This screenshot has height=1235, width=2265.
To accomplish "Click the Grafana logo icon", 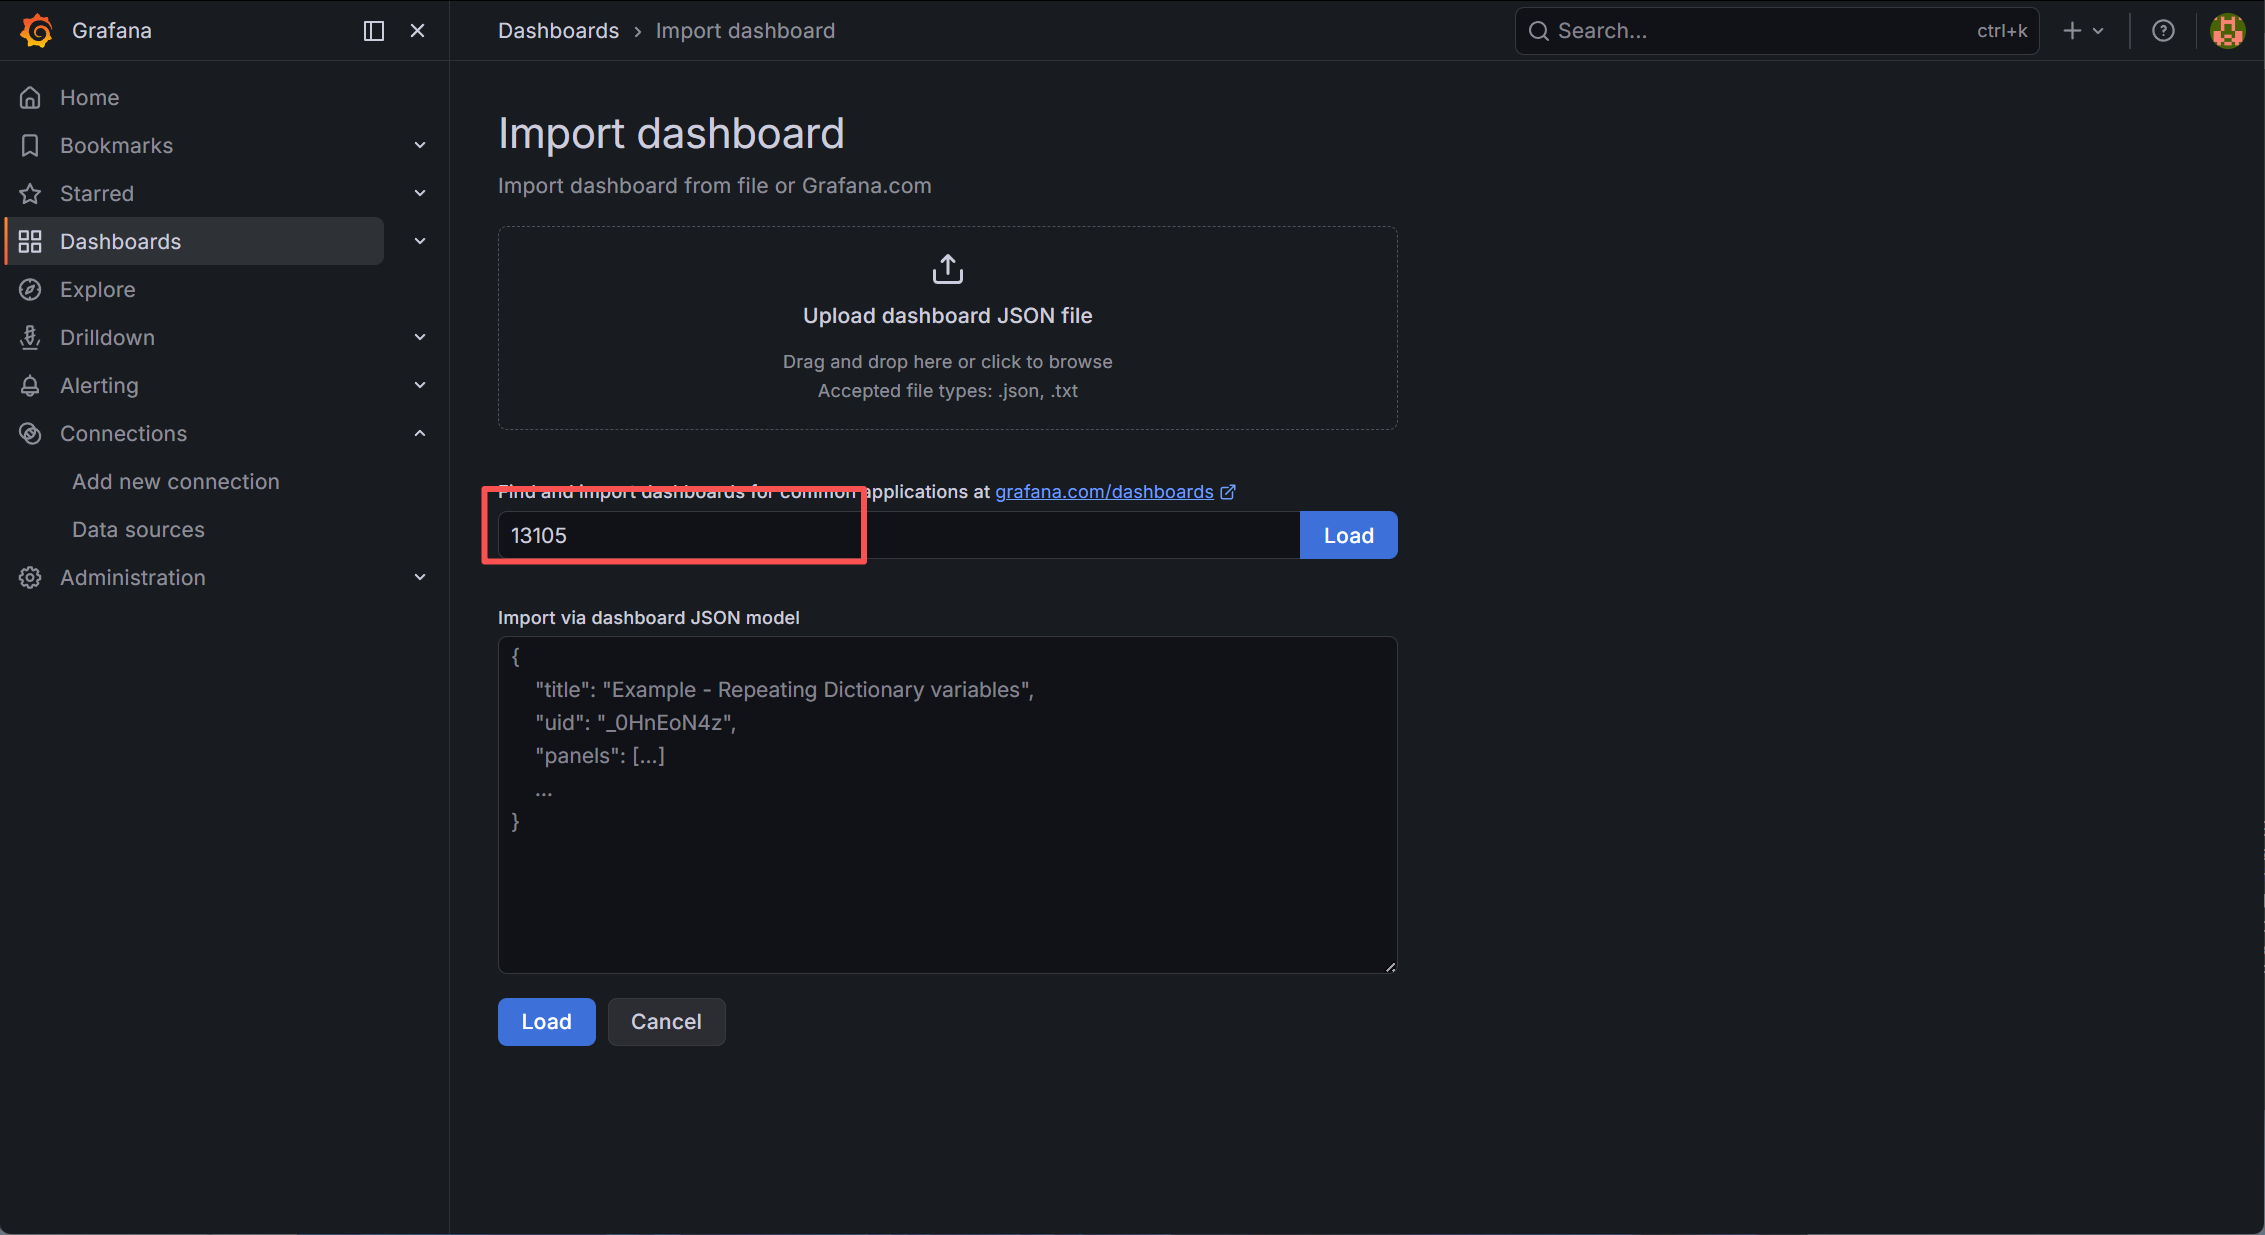I will pyautogui.click(x=37, y=31).
